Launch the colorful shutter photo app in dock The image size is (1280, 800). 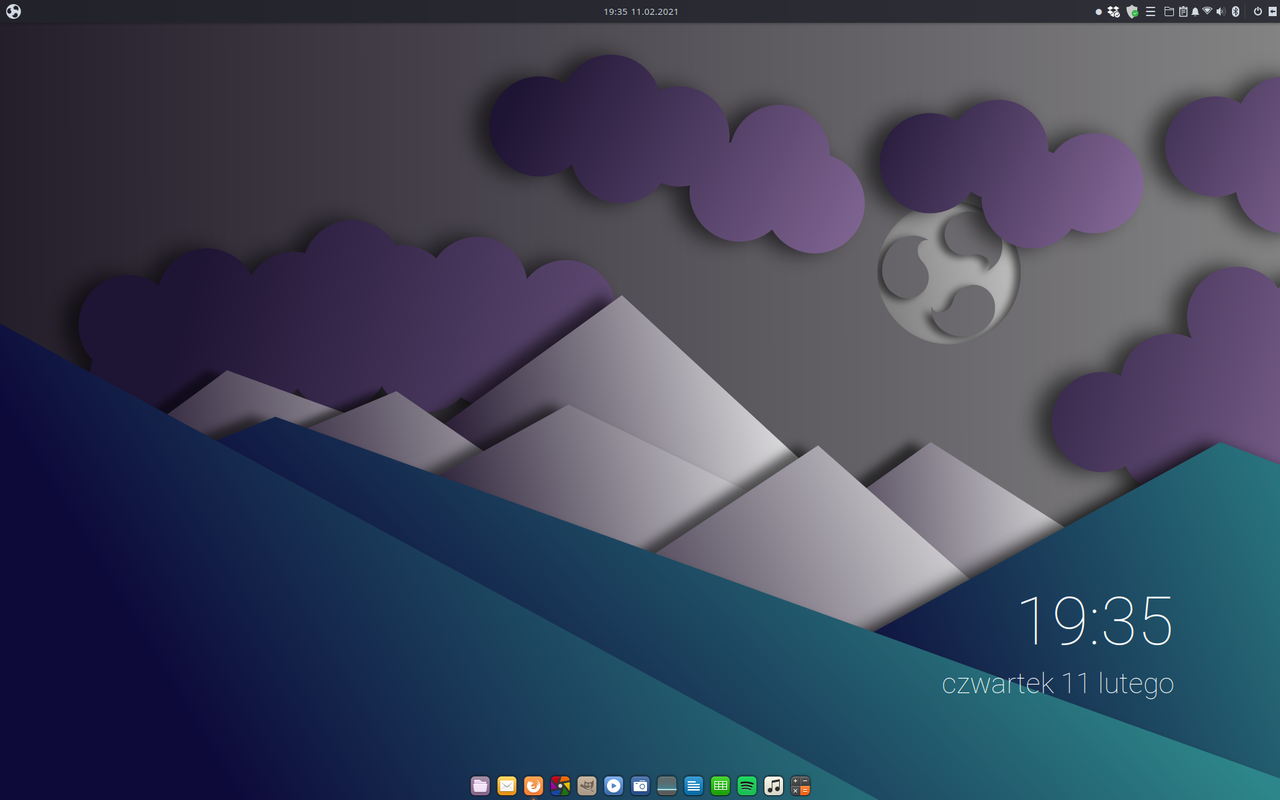click(x=560, y=786)
